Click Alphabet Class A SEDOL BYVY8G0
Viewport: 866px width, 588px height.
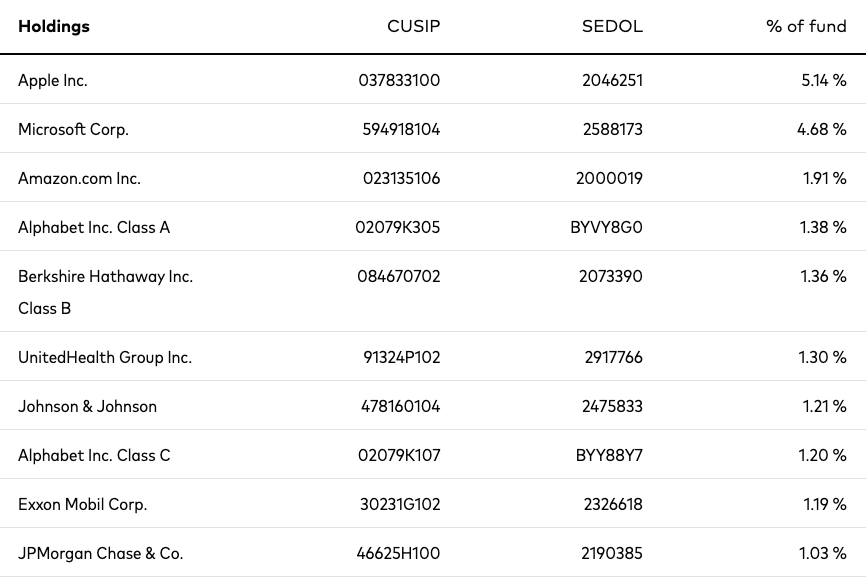pos(606,227)
